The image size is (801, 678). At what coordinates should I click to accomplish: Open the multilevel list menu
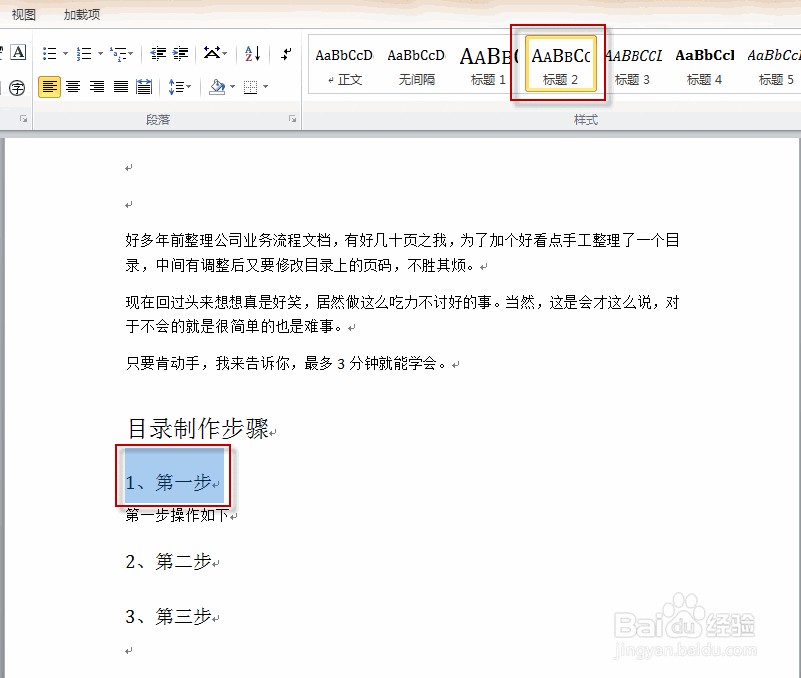click(121, 53)
